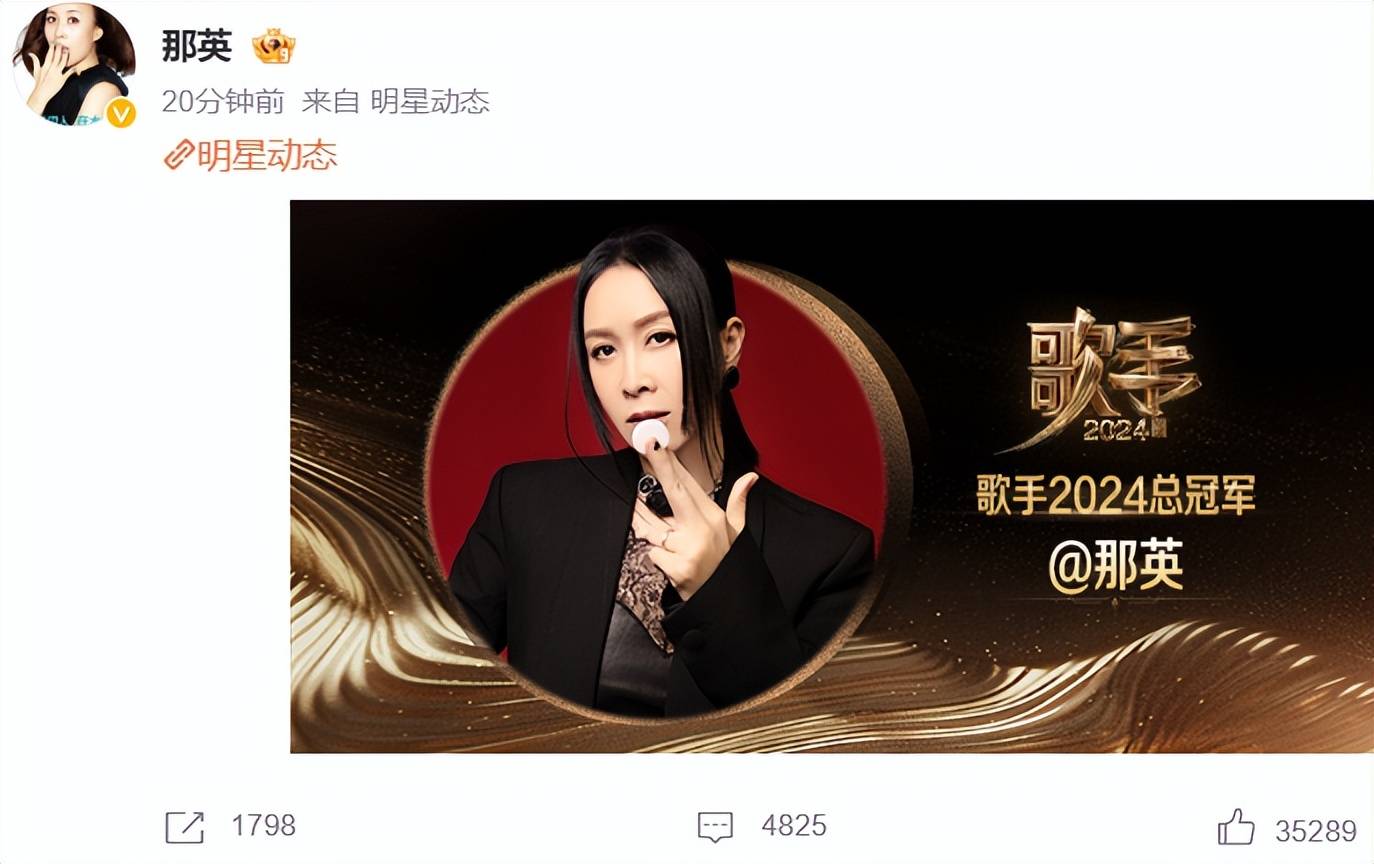Viewport: 1374px width, 864px height.
Task: Click the repost share icon
Action: [x=184, y=827]
